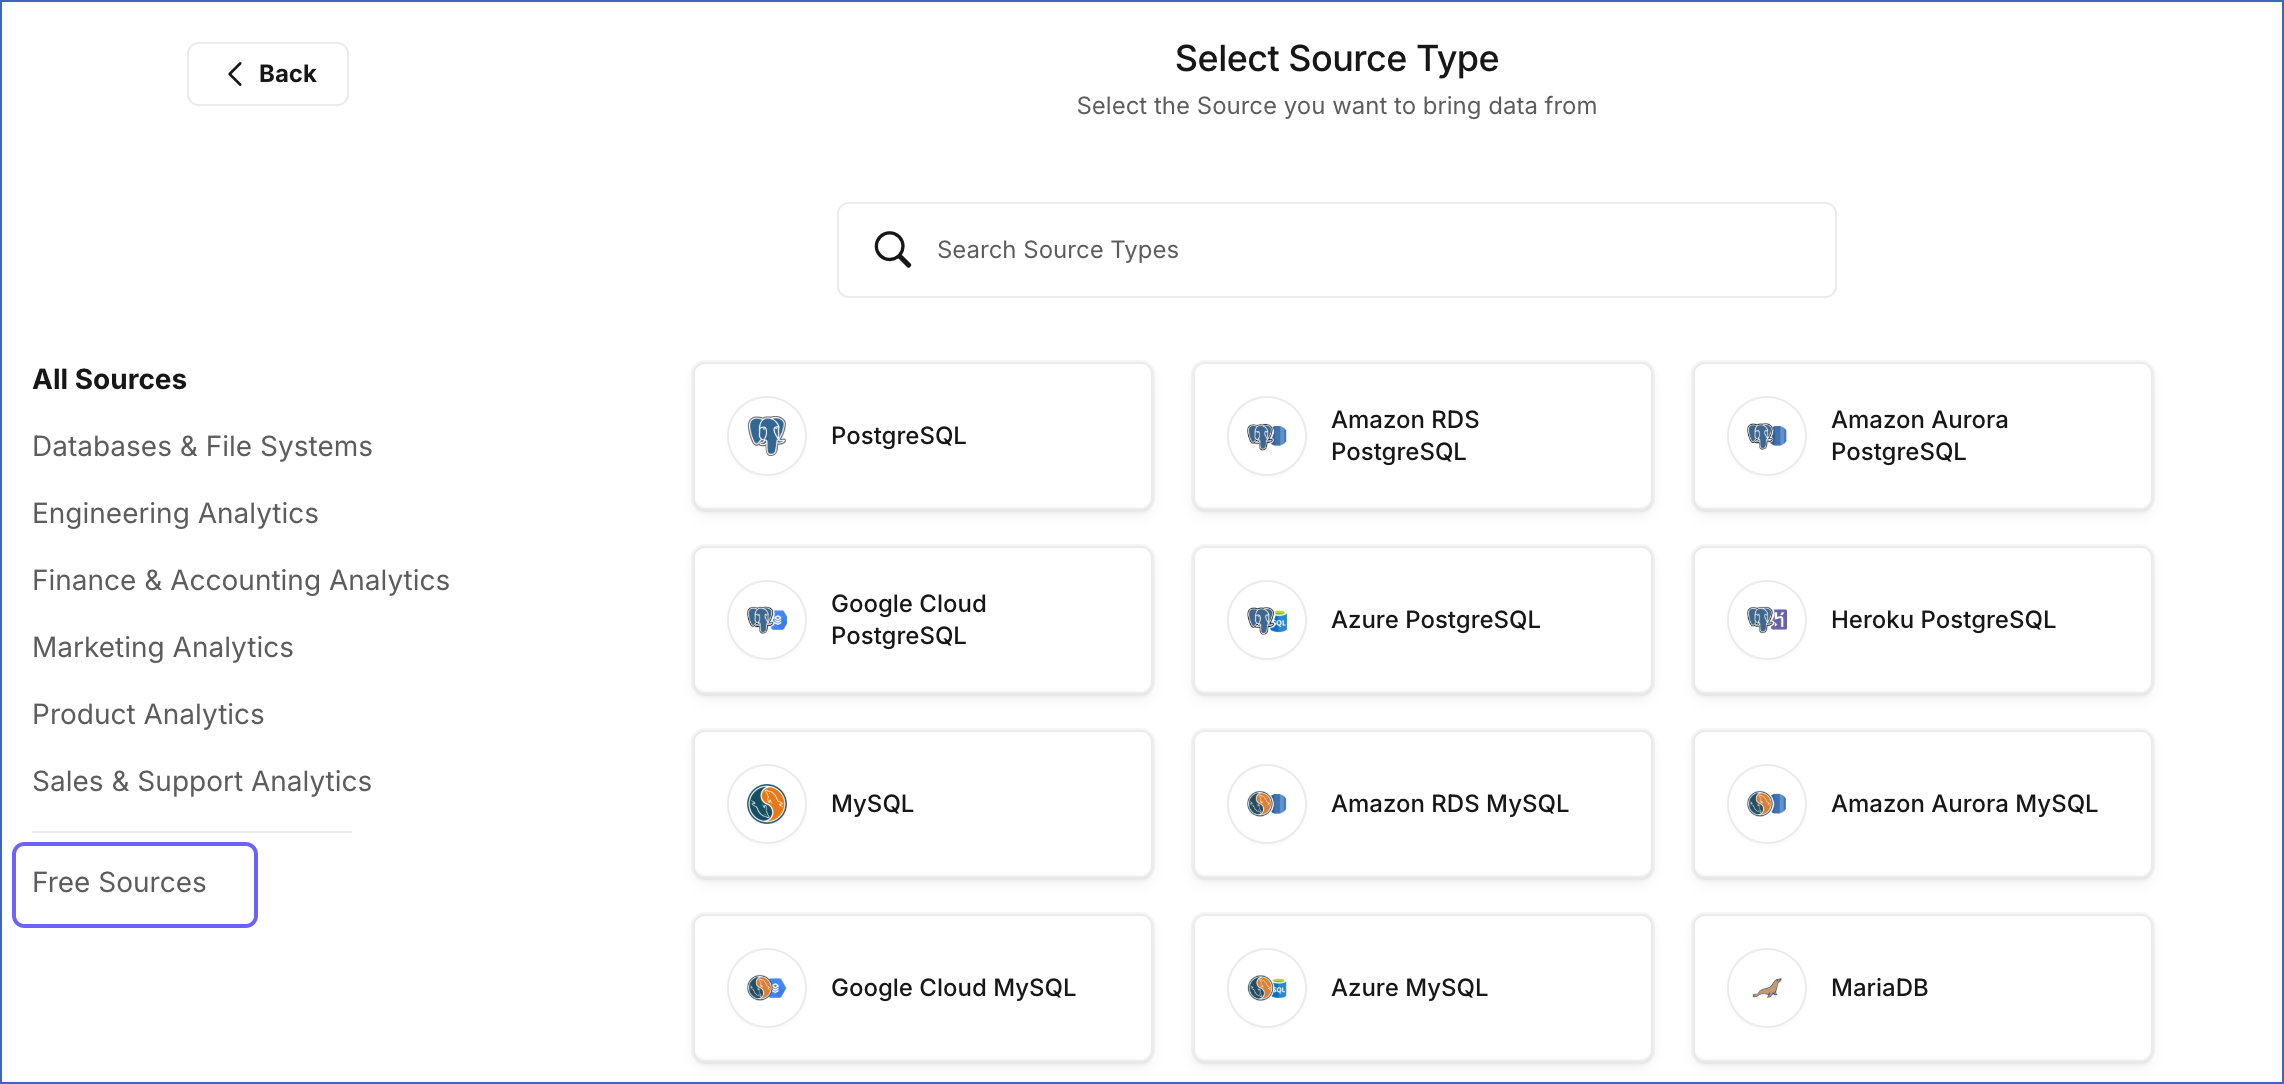Click the MariaDB seal icon
Screen dimensions: 2284x1084
point(1767,988)
